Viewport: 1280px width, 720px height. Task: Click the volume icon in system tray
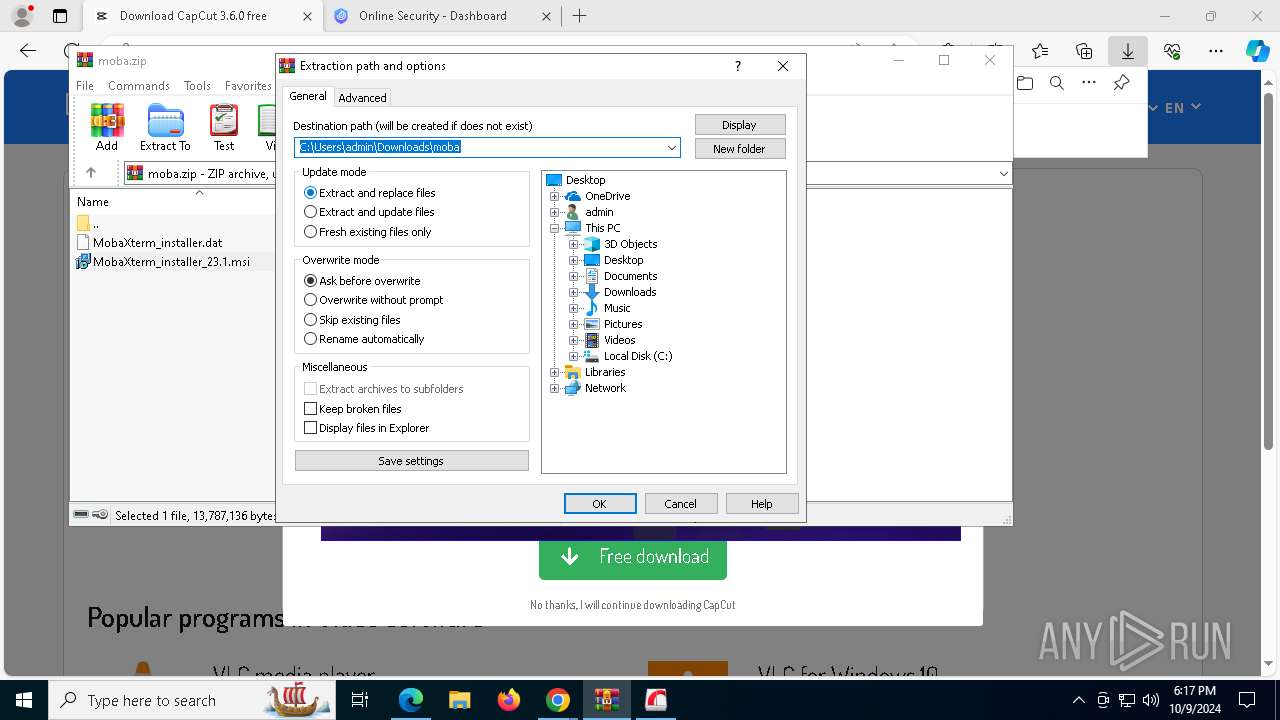[1151, 700]
